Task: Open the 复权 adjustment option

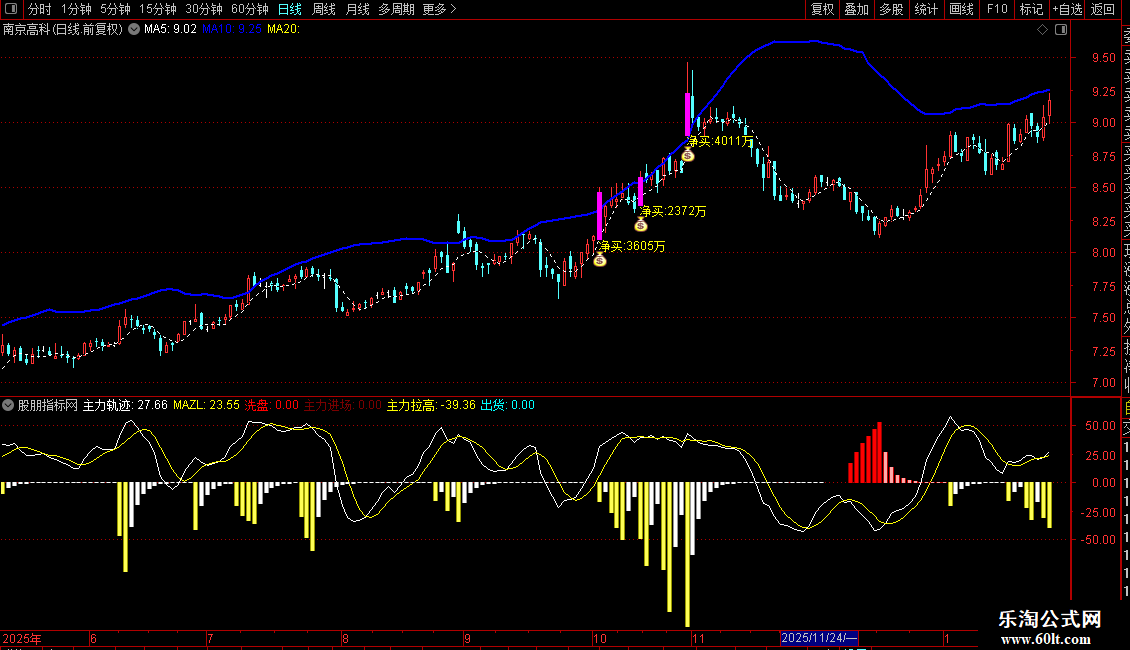Action: click(x=822, y=9)
